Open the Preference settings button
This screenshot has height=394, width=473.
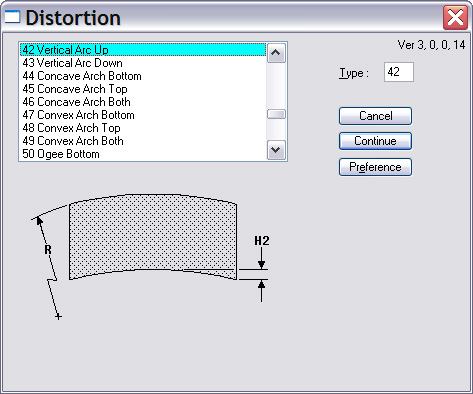[375, 167]
